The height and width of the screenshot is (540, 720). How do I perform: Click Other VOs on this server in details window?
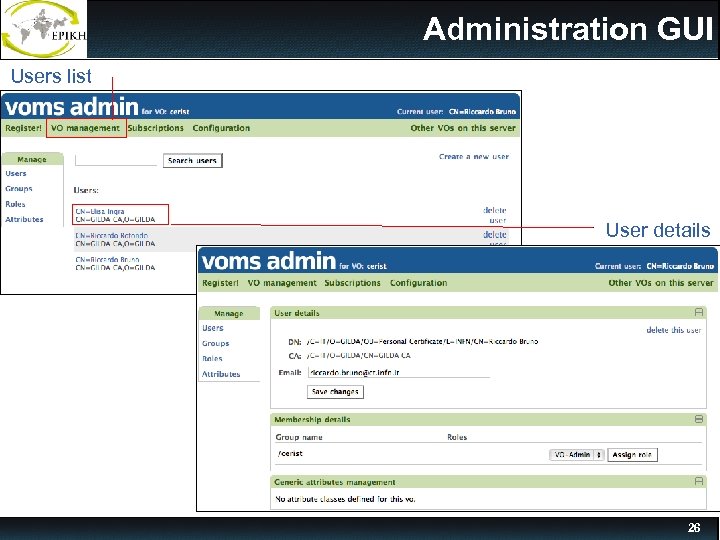tap(661, 283)
